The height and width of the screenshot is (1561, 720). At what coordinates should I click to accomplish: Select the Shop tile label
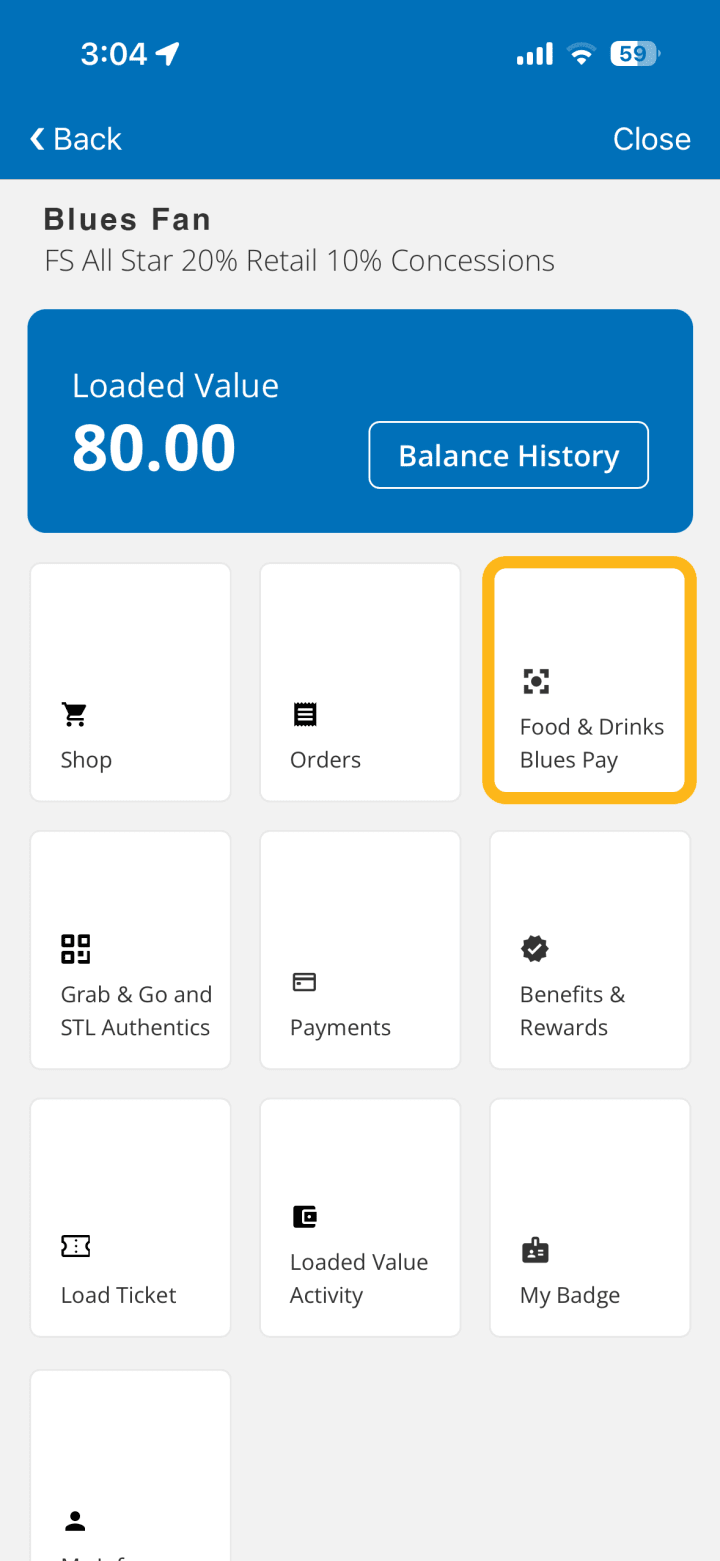[x=86, y=760]
